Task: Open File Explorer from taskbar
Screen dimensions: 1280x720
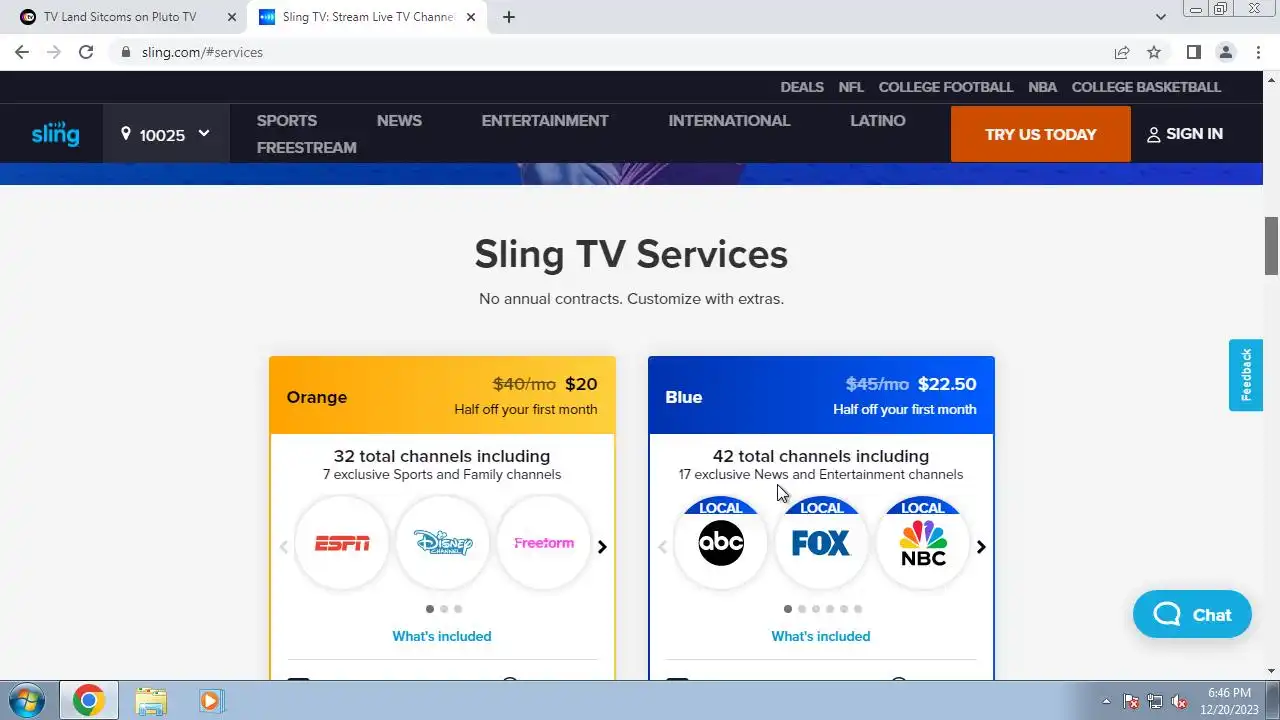Action: point(151,701)
